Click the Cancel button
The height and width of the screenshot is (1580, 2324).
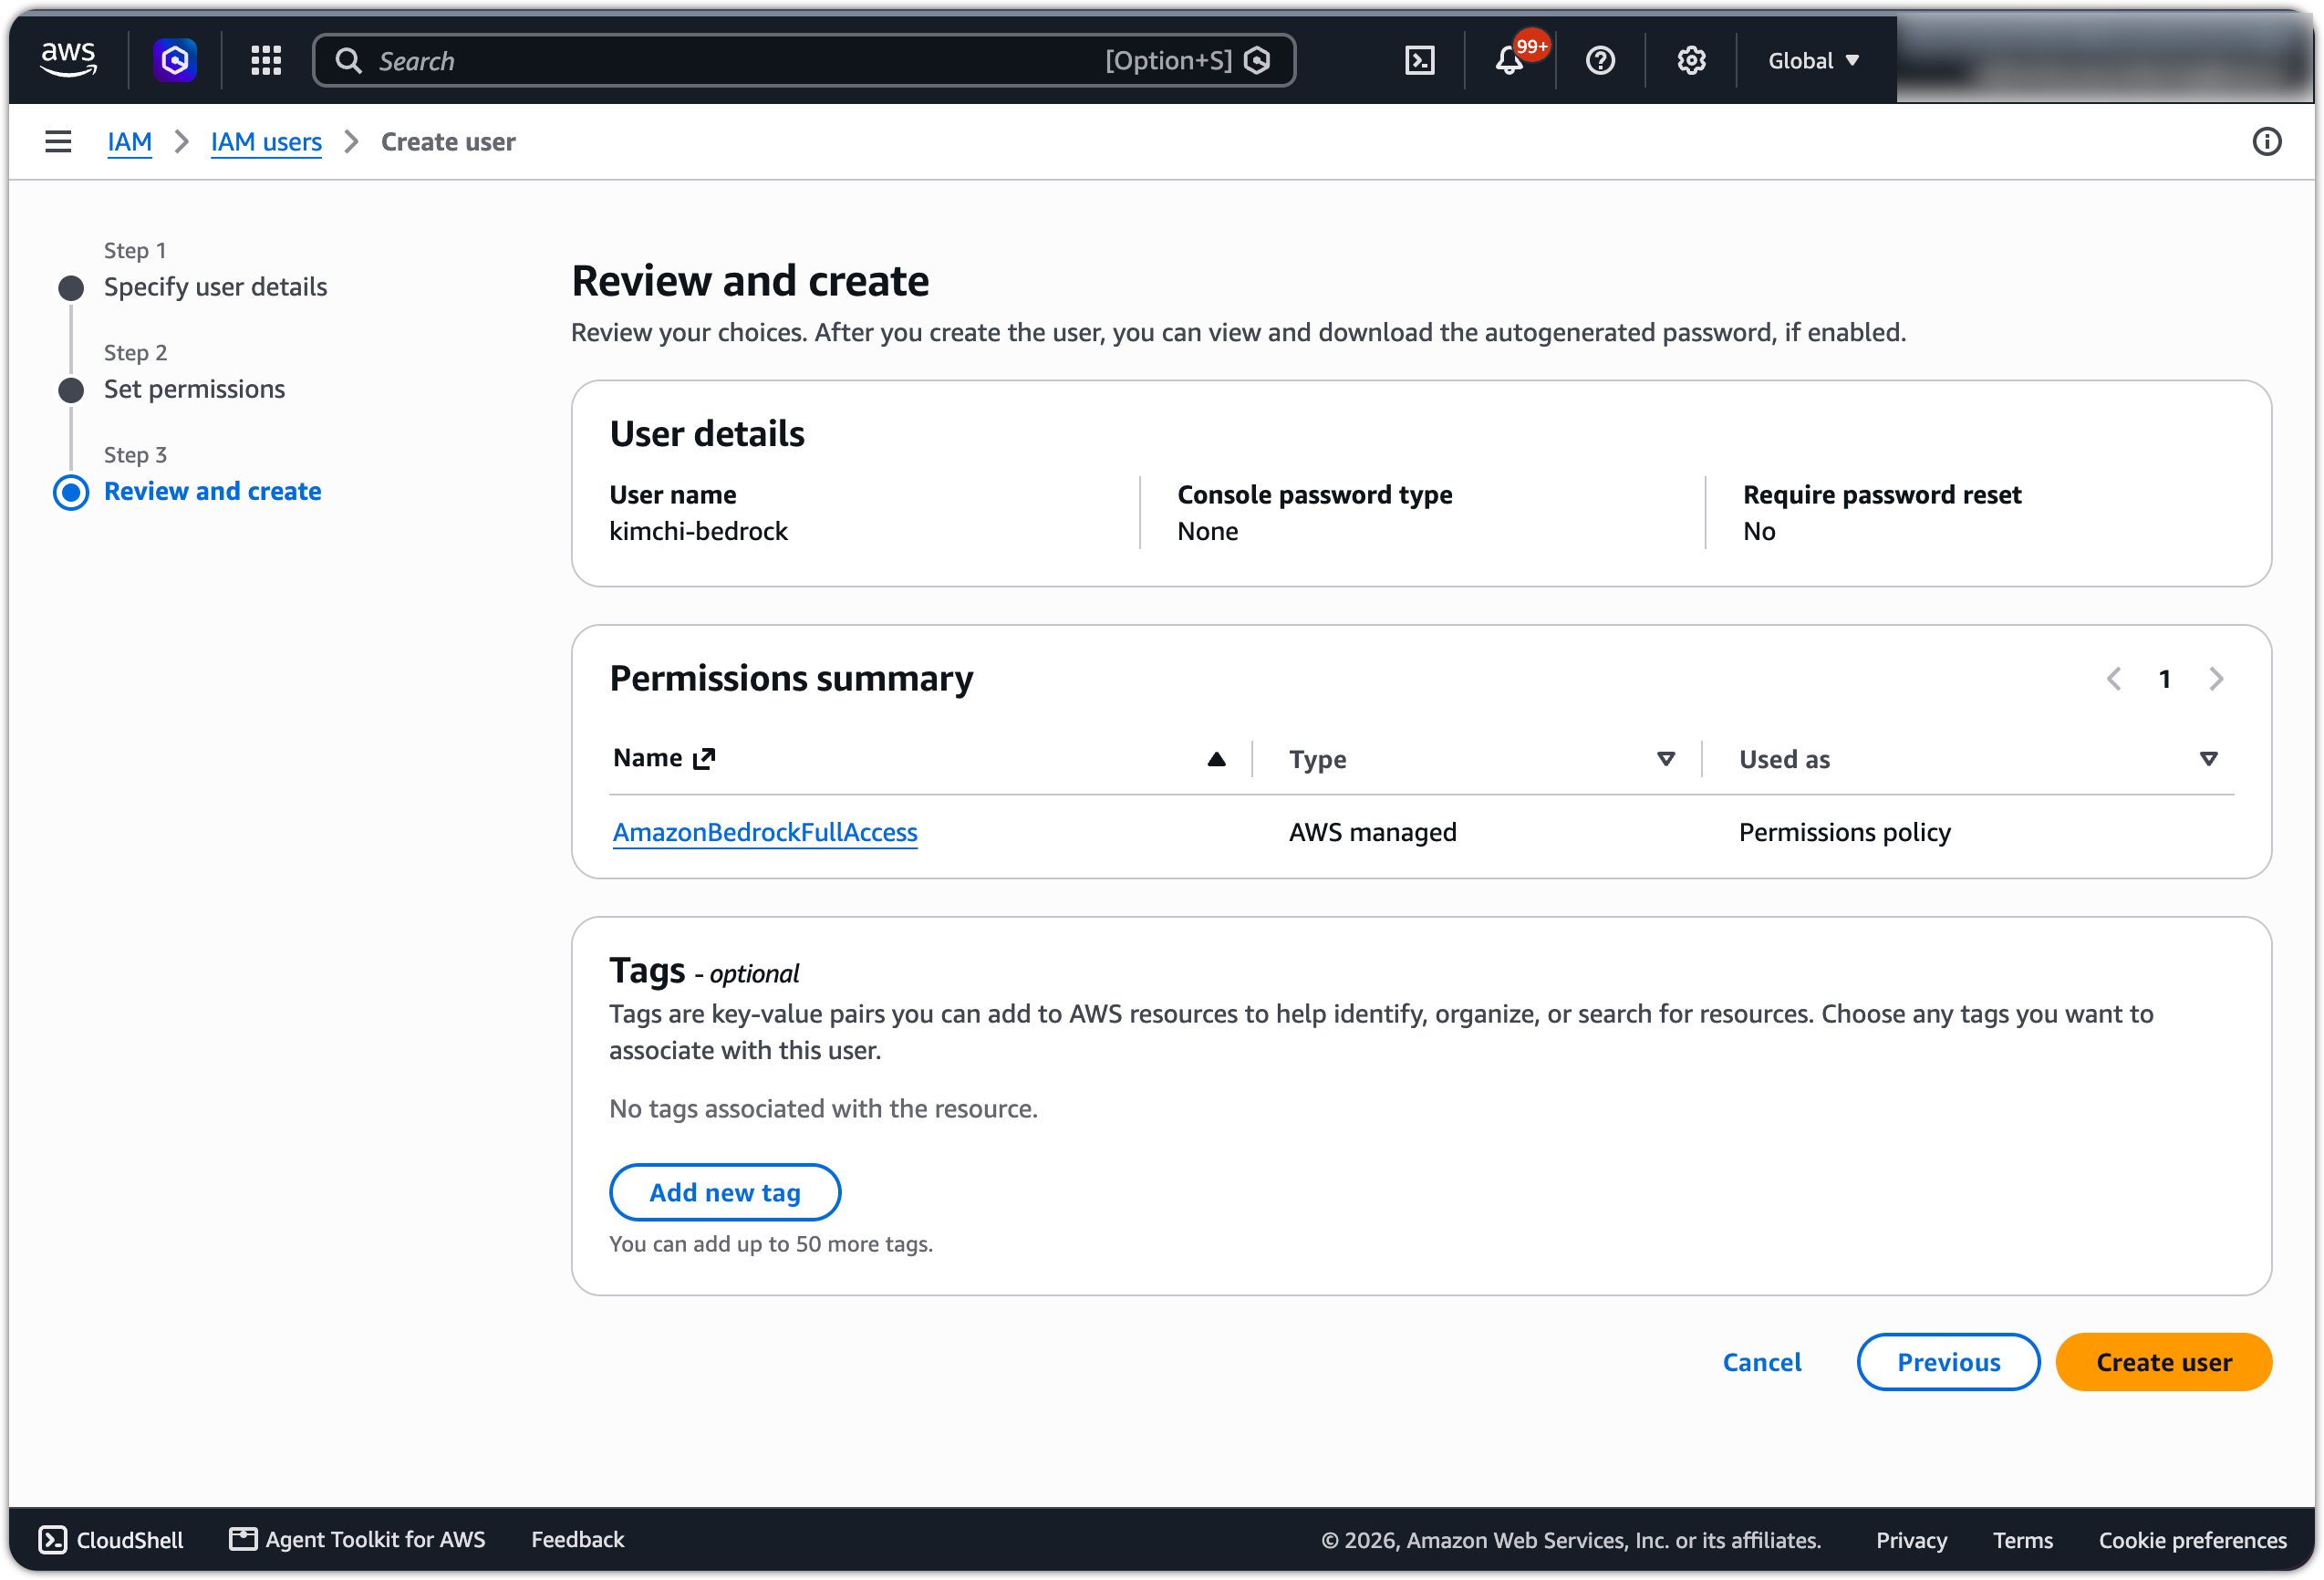tap(1761, 1362)
